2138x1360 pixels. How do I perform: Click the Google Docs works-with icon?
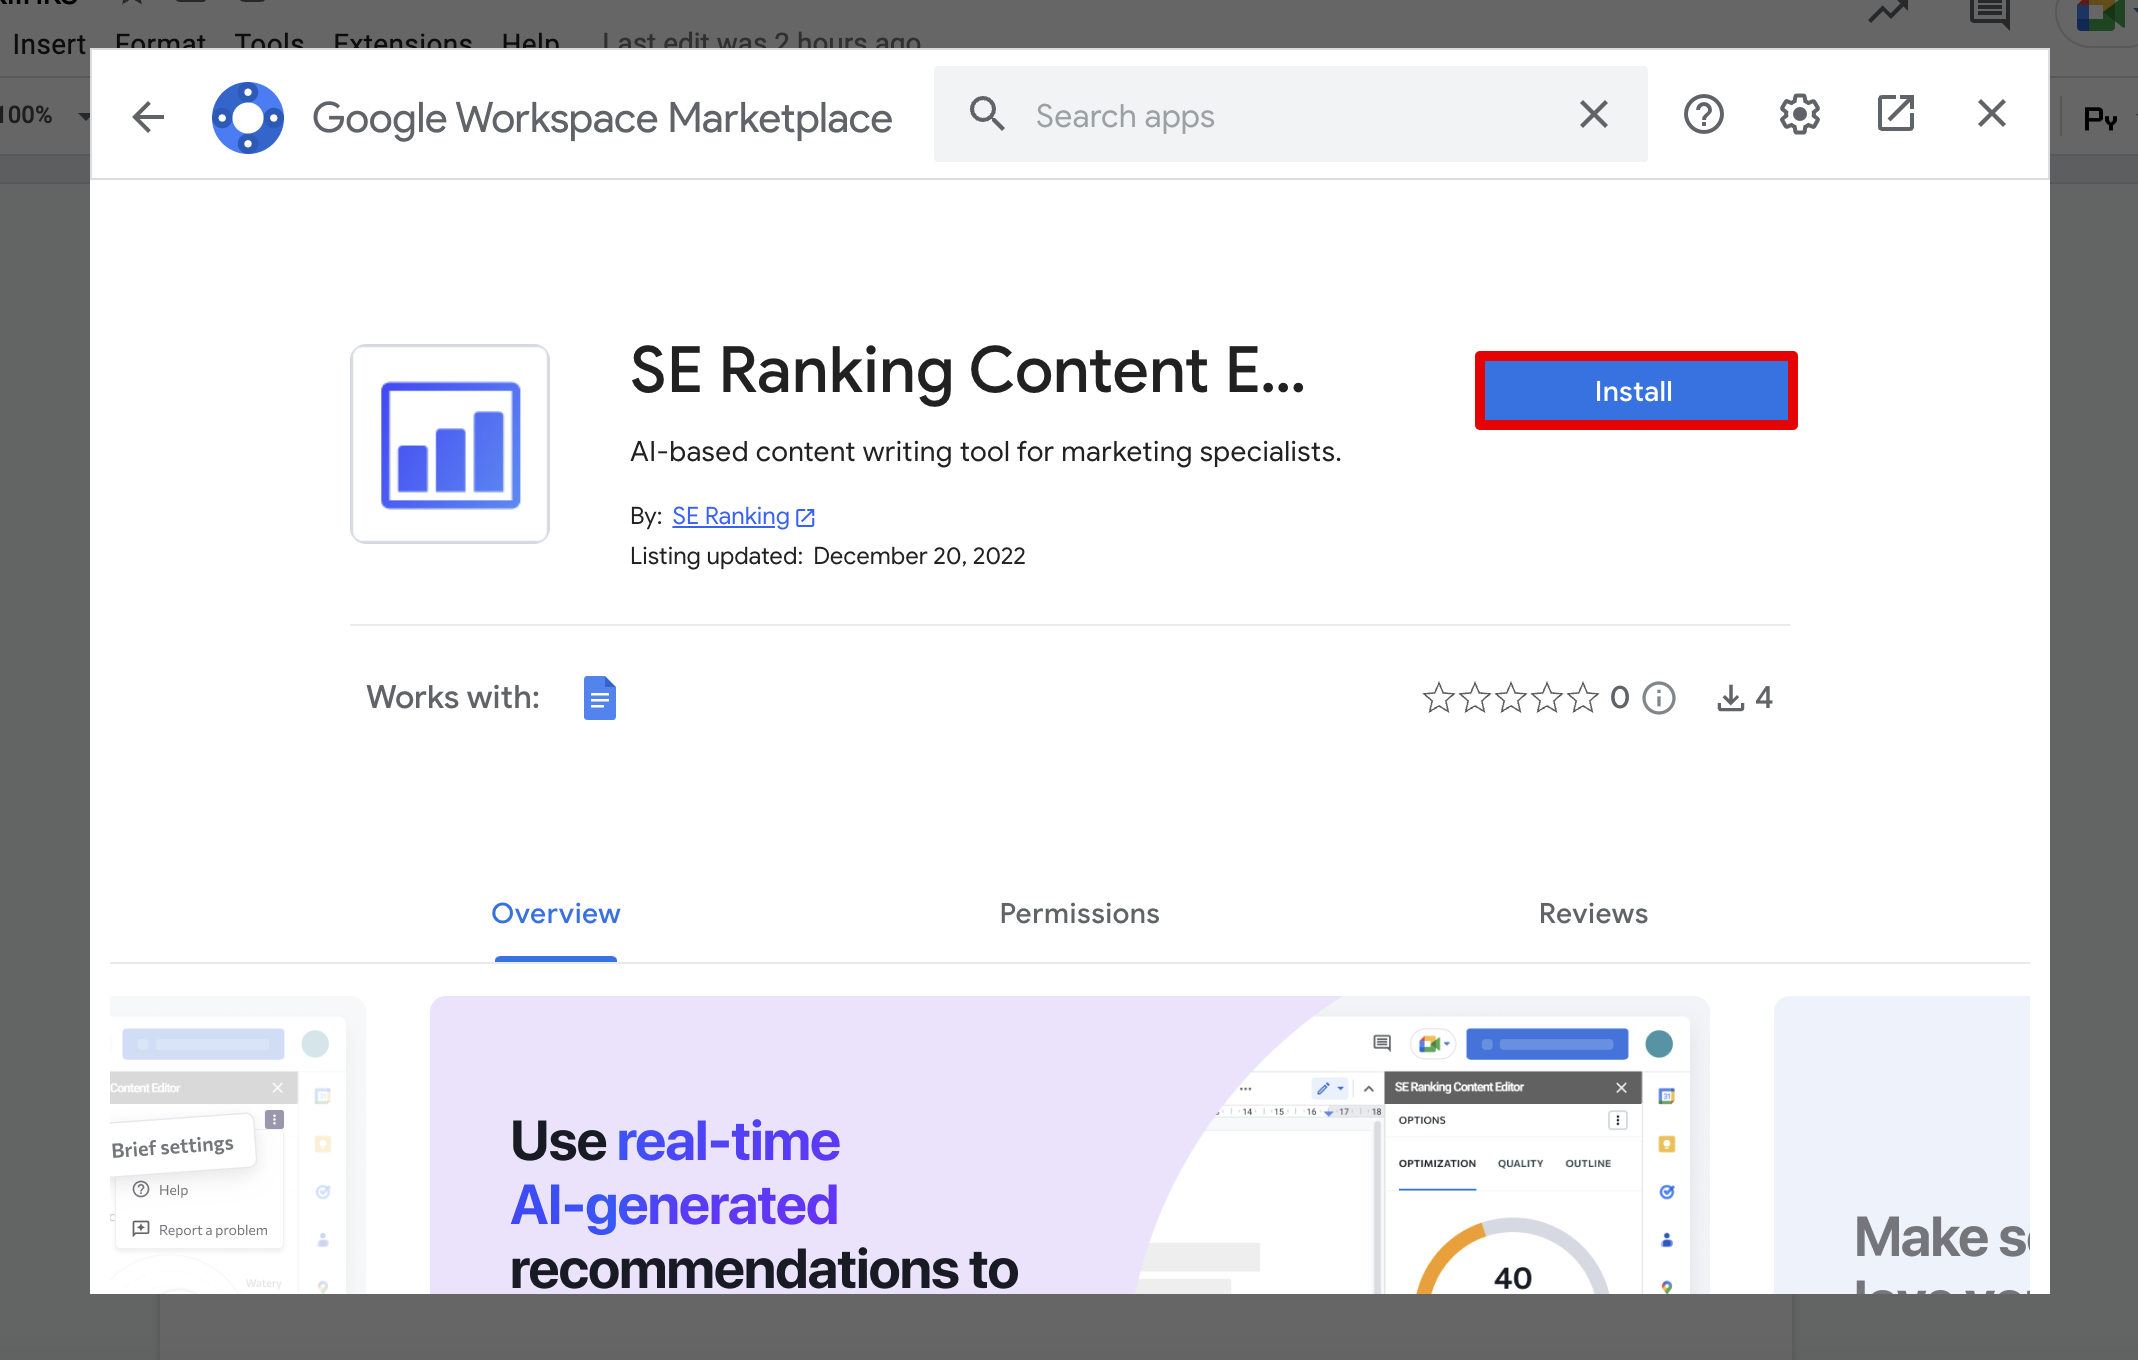599,697
